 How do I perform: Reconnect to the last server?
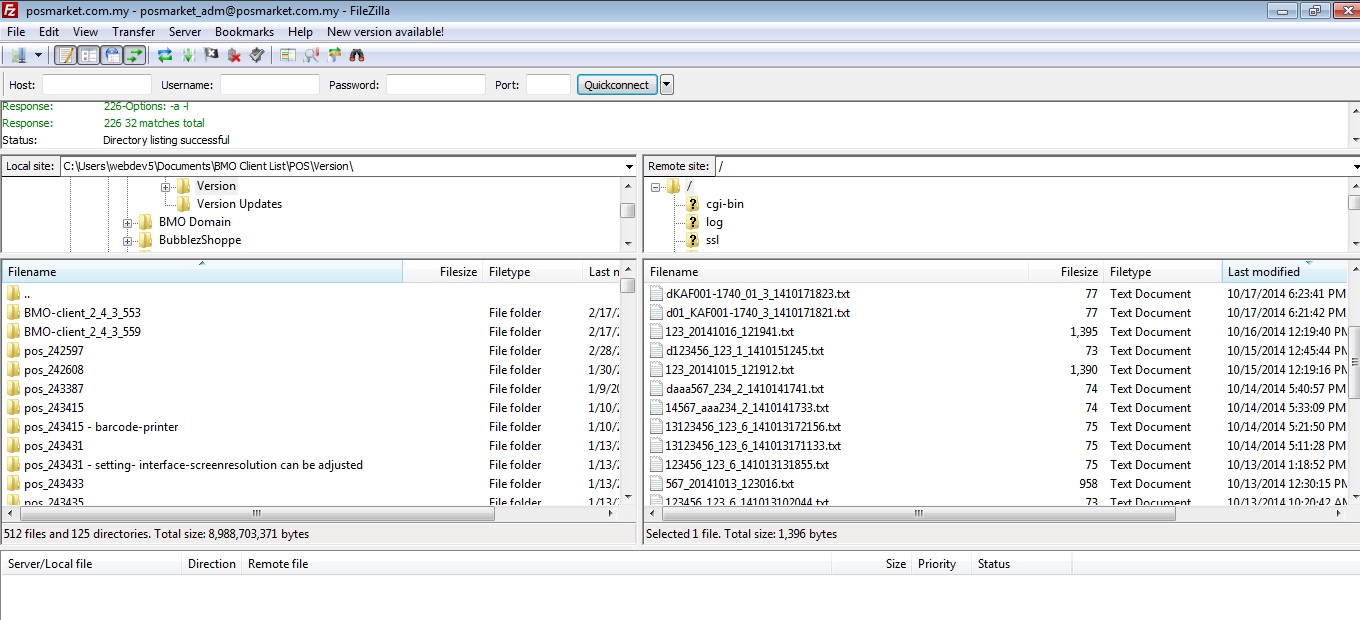(x=257, y=55)
